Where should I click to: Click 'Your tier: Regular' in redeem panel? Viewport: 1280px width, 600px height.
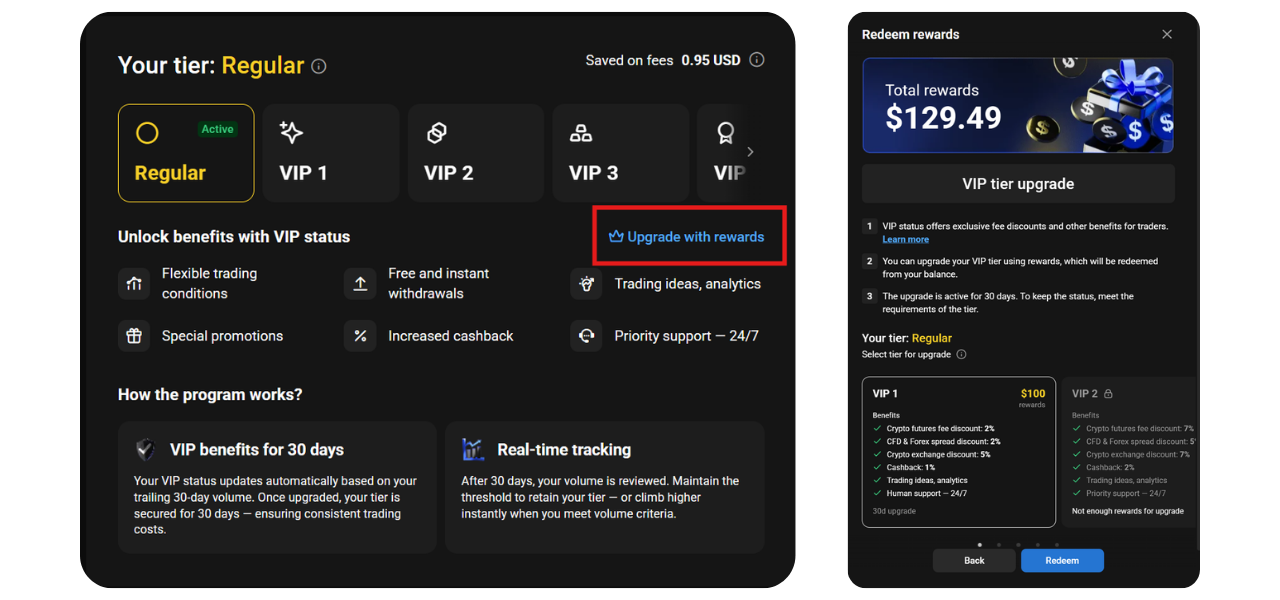pos(907,338)
